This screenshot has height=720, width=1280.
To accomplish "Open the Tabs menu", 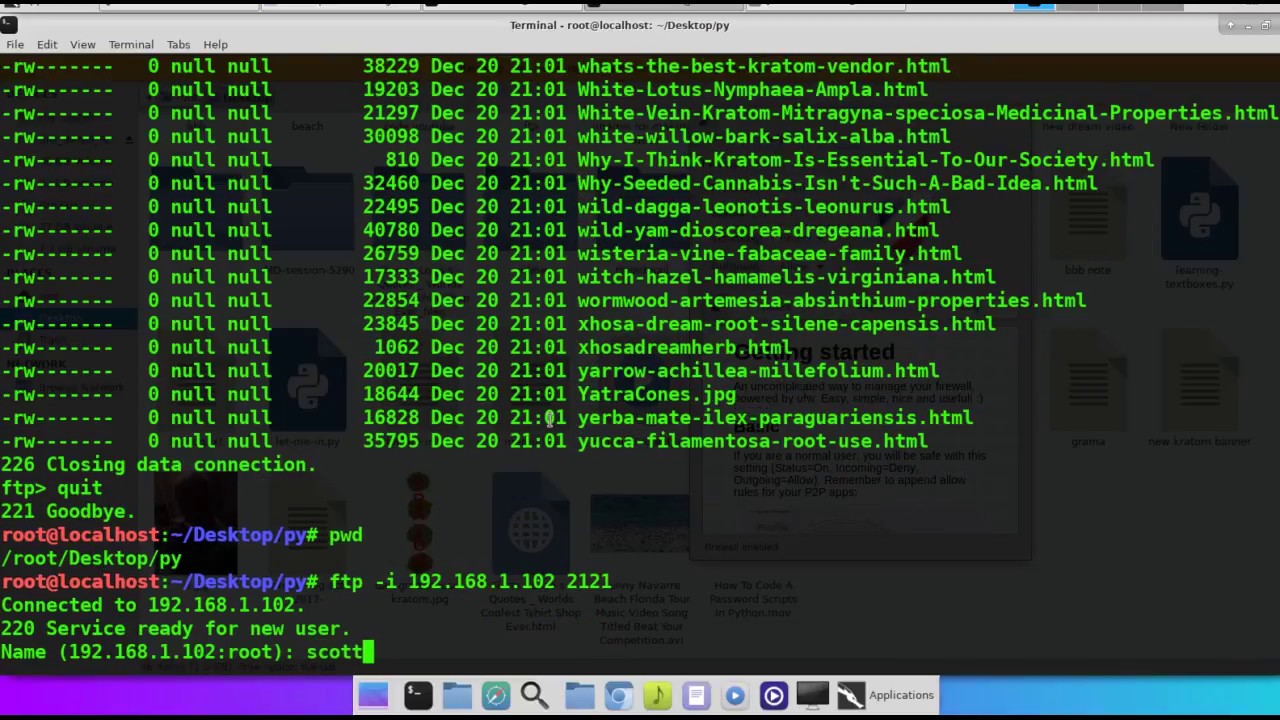I will 179,44.
